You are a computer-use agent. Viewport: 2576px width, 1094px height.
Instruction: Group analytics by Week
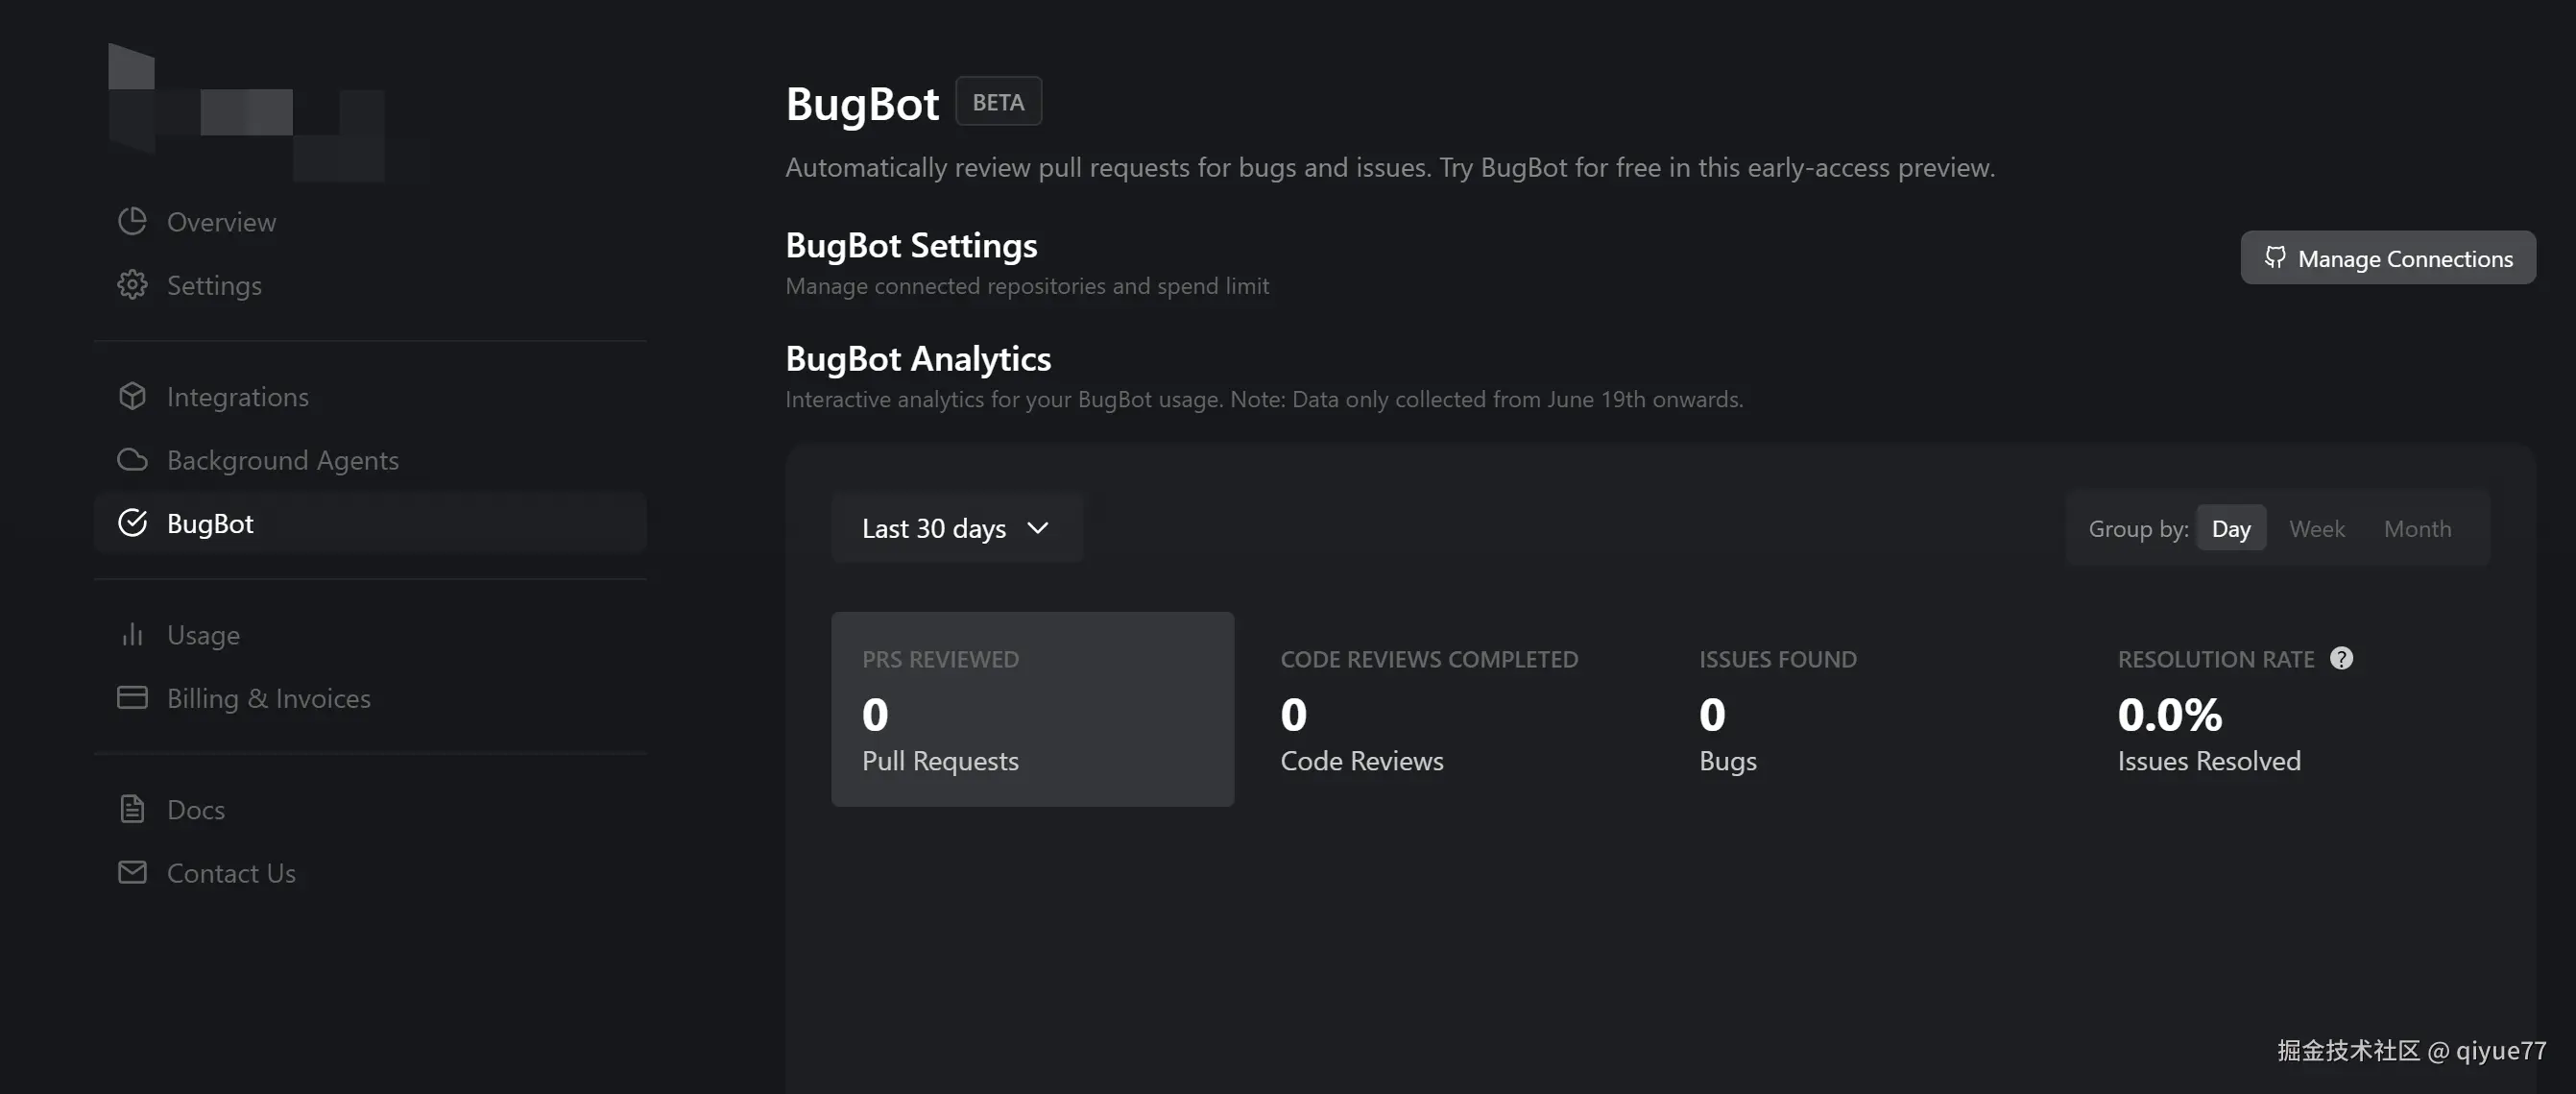(2316, 528)
